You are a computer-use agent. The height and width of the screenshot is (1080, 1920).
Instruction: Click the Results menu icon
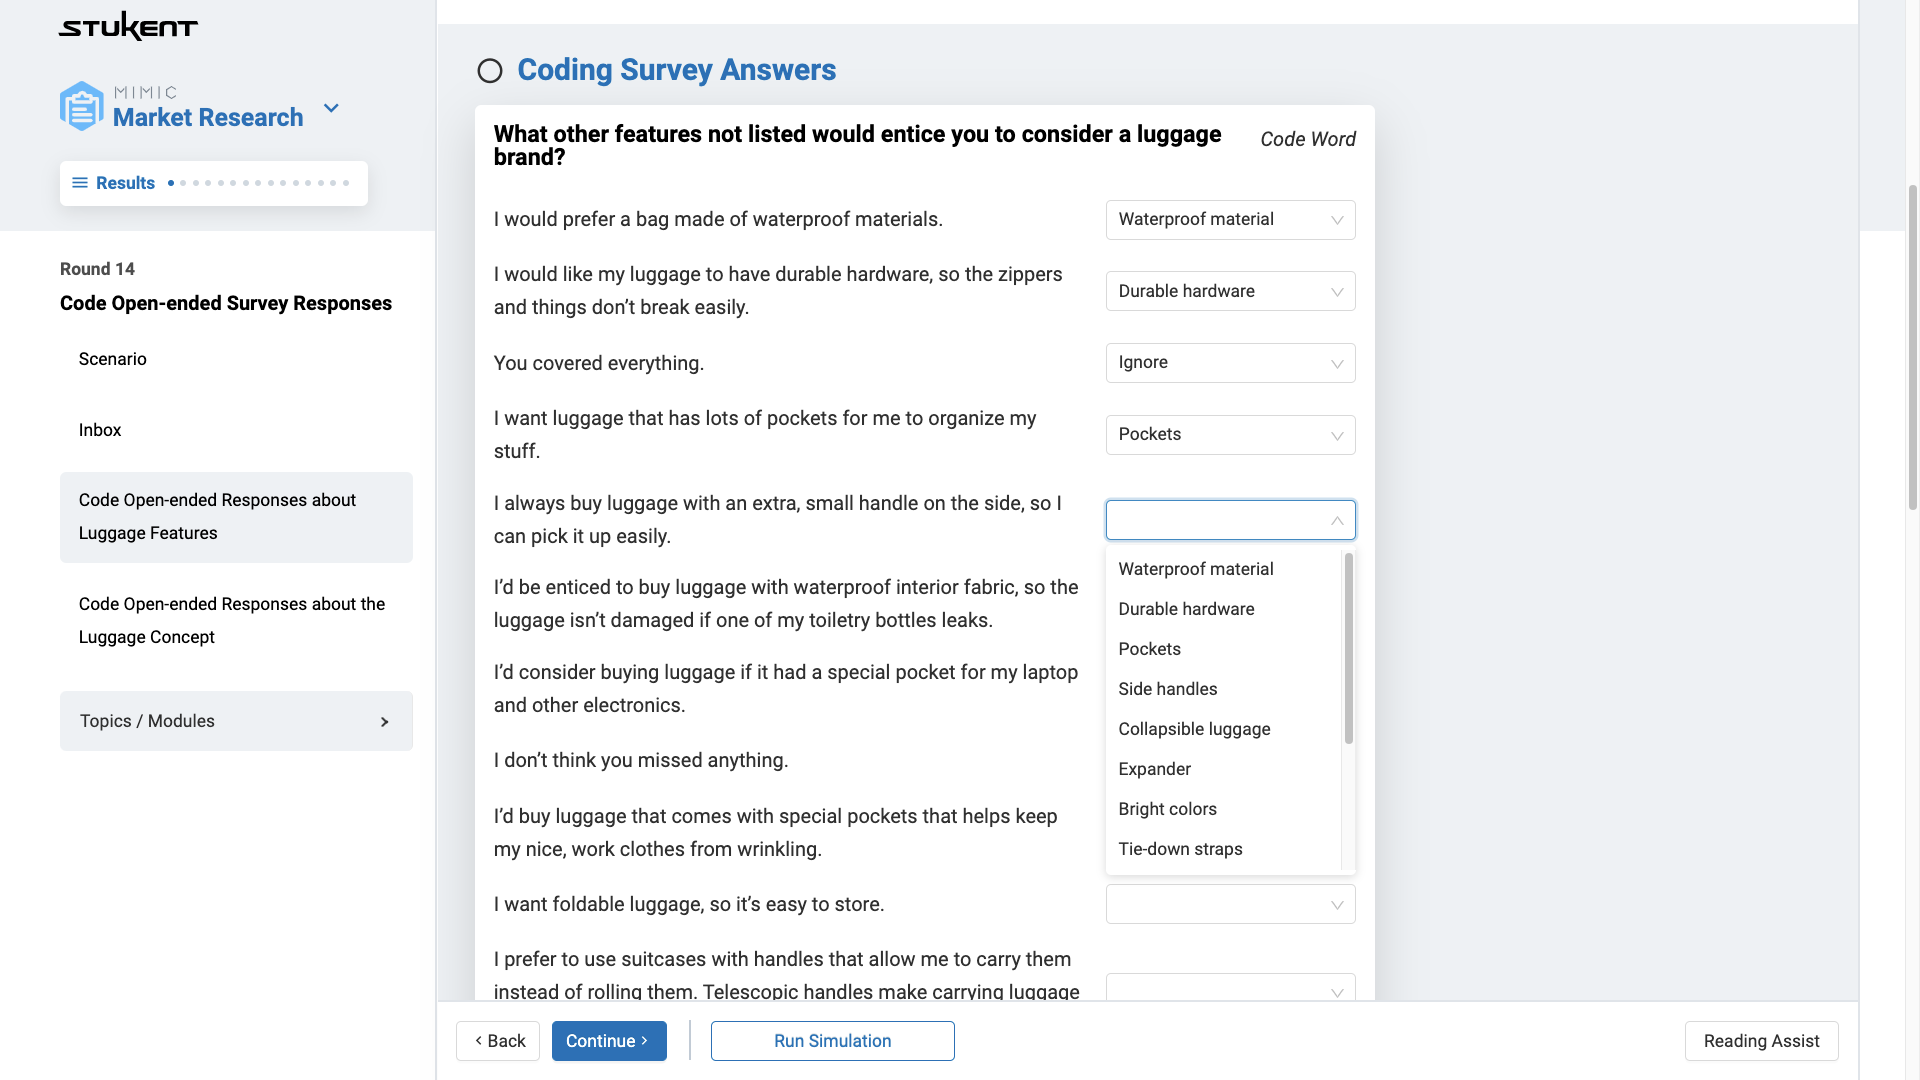78,182
